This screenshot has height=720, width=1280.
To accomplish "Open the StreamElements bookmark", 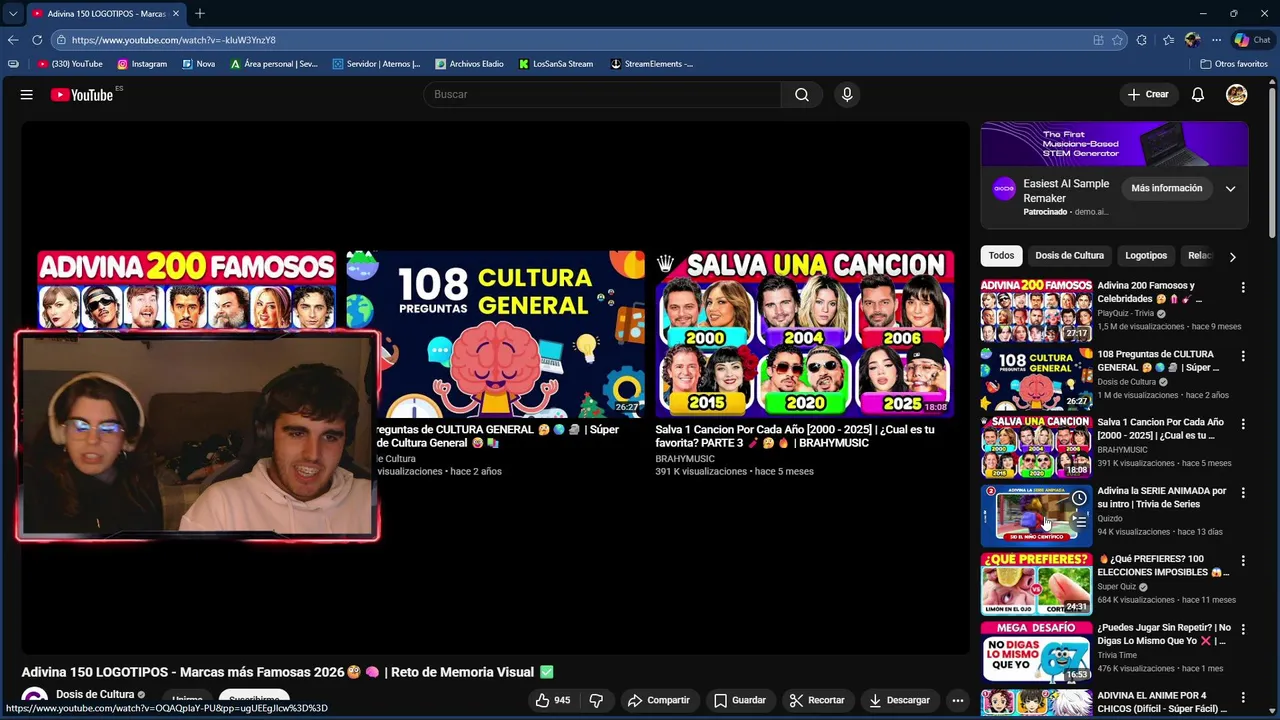I will pyautogui.click(x=652, y=64).
